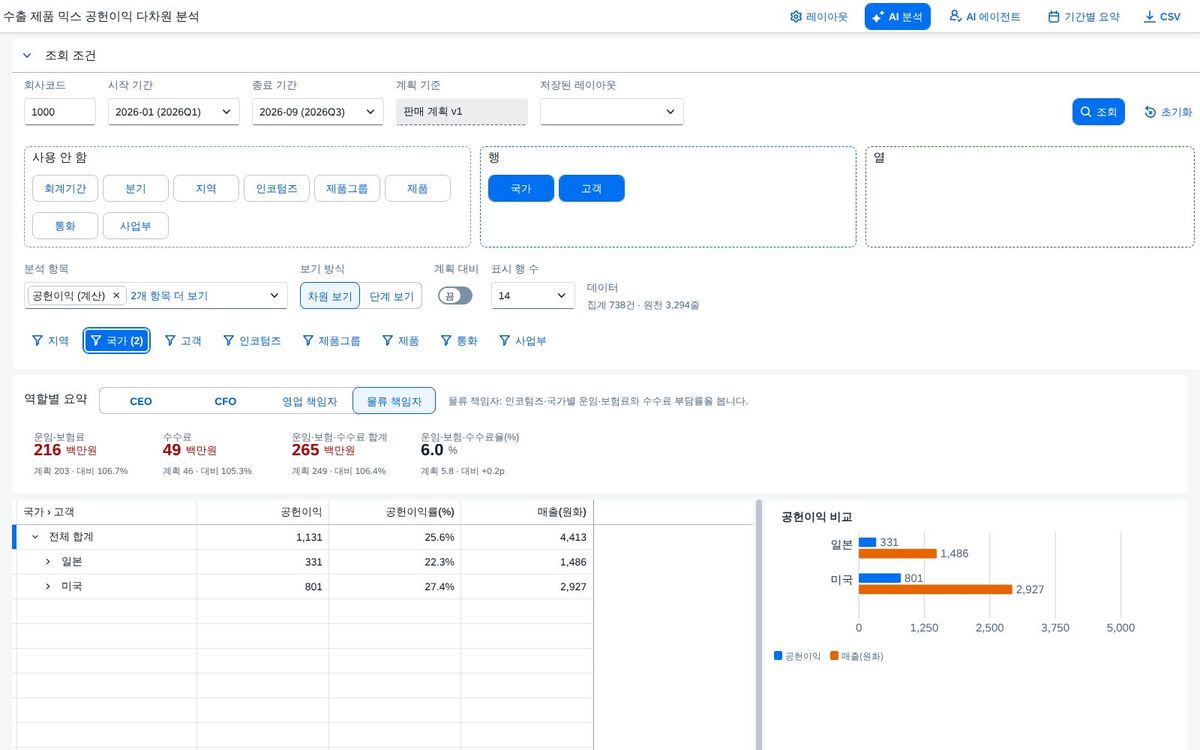Click the 국가 chip in 행 area
Screen dimensions: 1200x750
(521, 188)
